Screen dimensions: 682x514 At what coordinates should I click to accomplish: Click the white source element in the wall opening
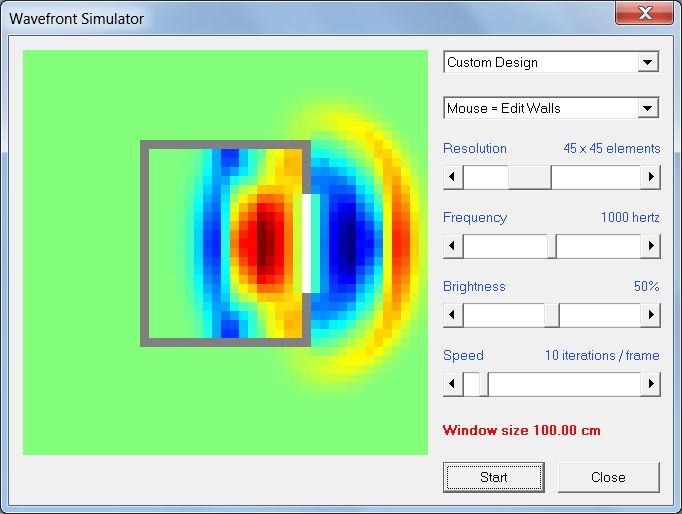[306, 244]
